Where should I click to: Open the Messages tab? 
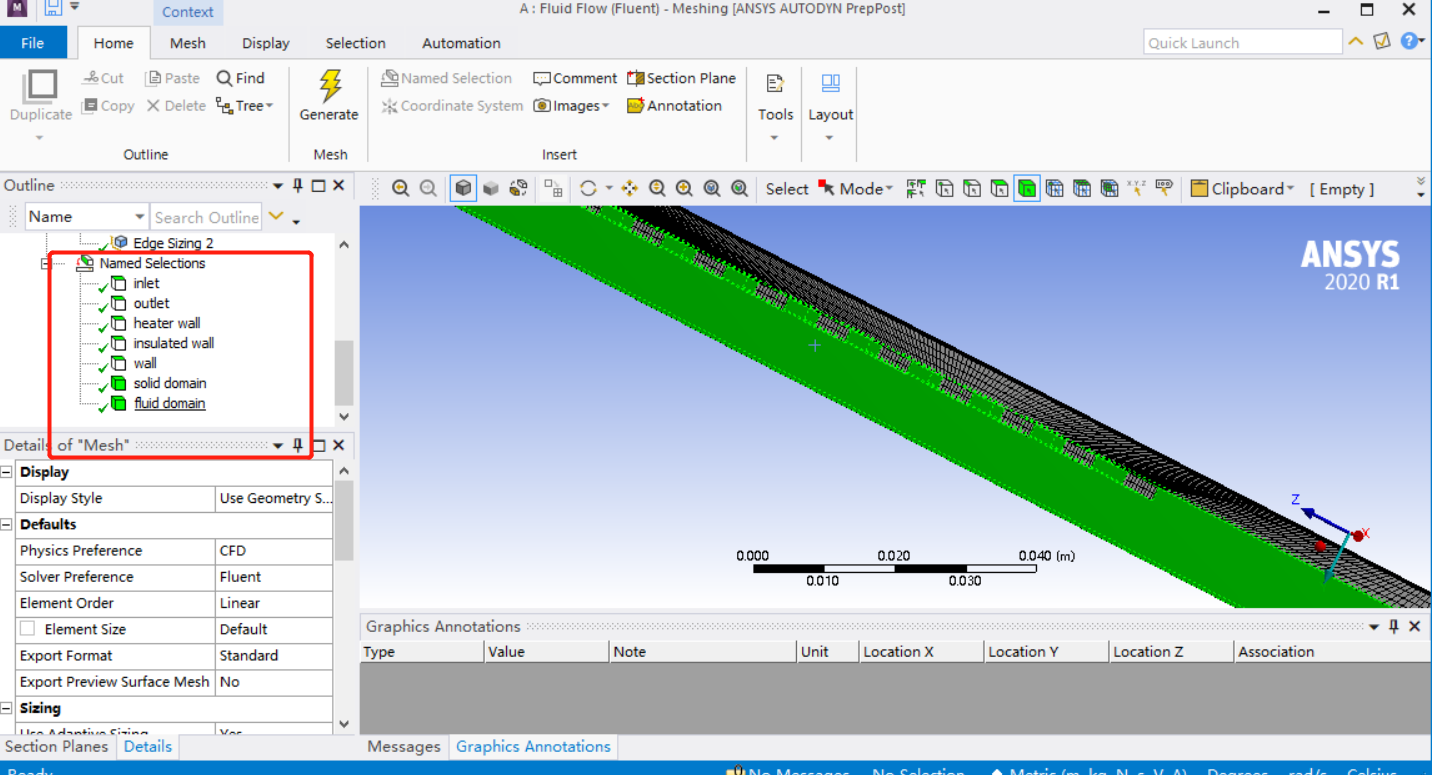tap(404, 746)
